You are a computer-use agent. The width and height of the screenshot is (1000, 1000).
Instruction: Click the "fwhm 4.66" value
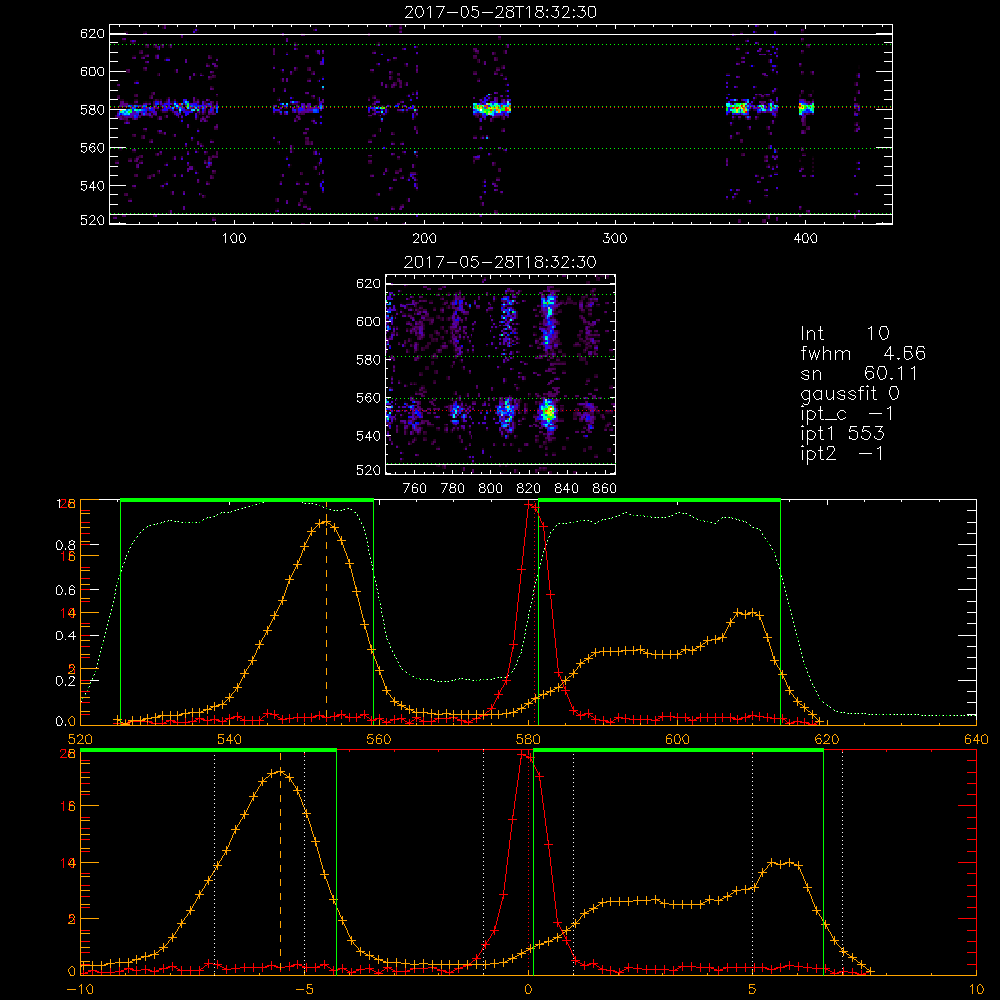pyautogui.click(x=863, y=353)
